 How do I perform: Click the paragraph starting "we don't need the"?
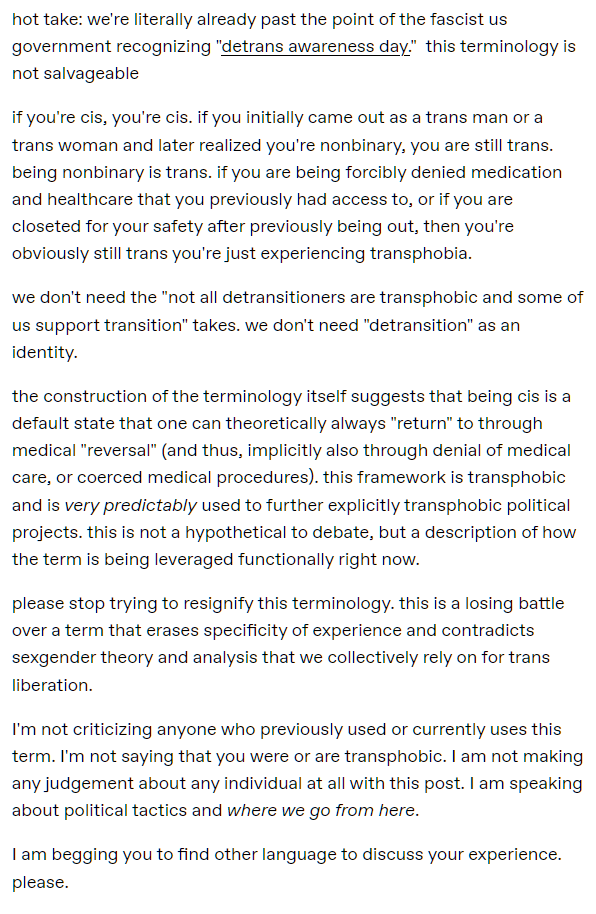point(297,325)
